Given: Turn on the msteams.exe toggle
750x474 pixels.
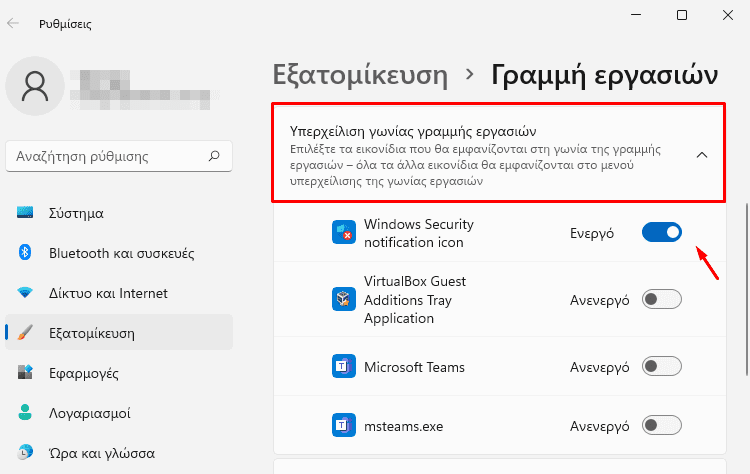Looking at the screenshot, I should (x=662, y=426).
